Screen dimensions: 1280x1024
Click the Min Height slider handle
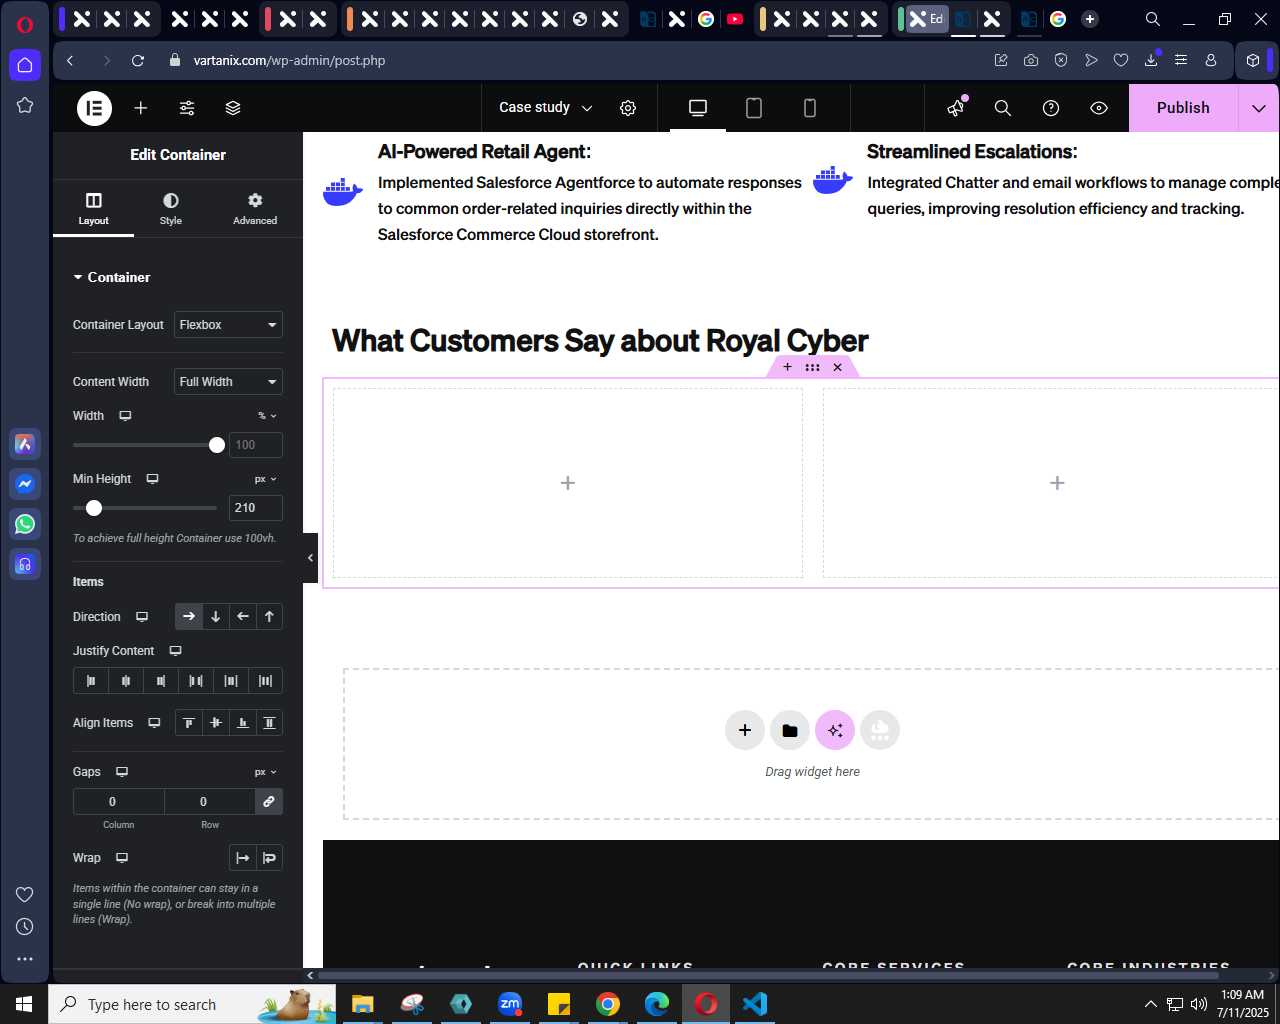94,508
